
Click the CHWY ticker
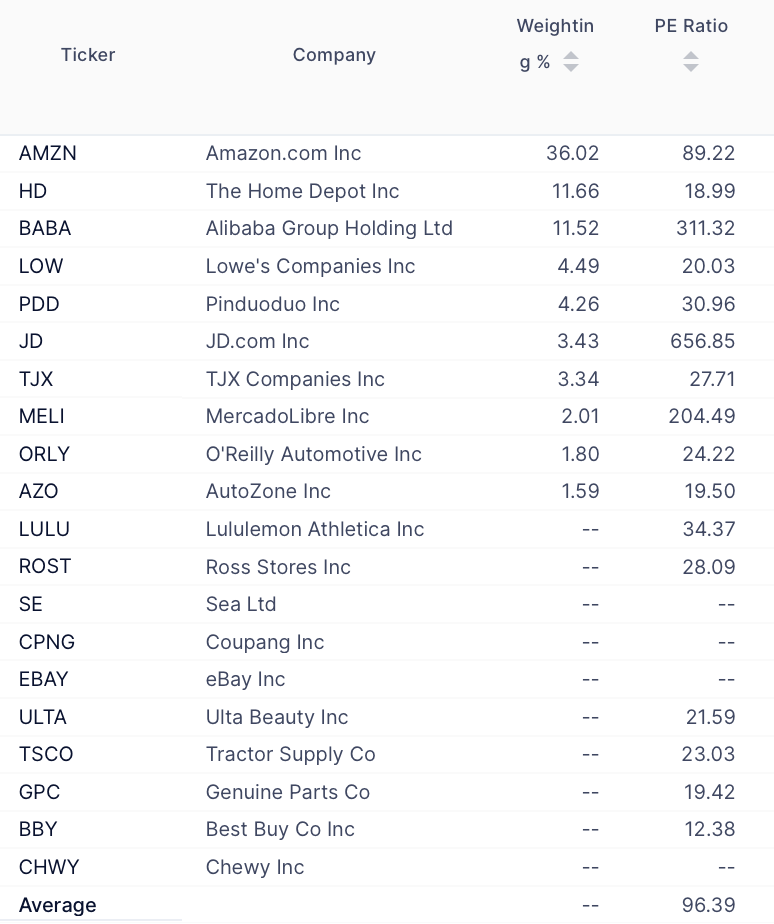(49, 867)
